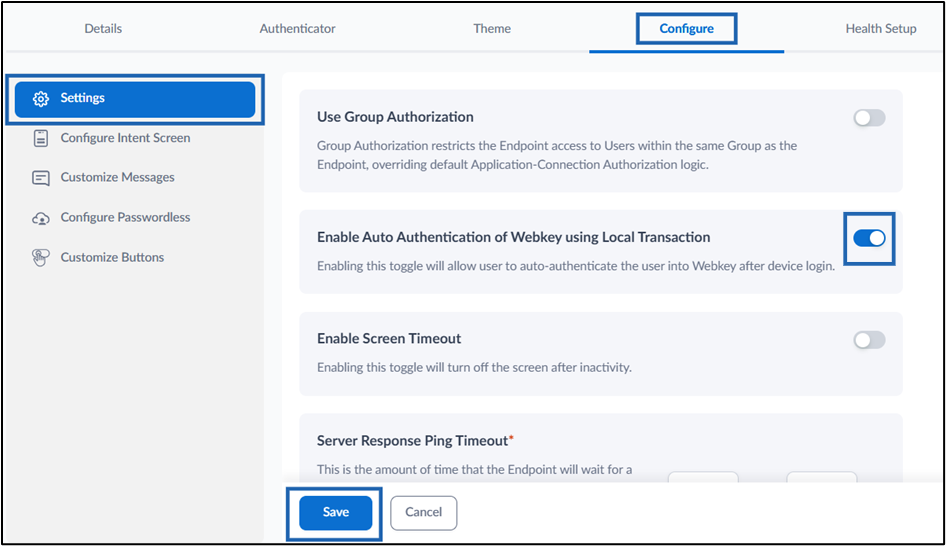Open the Authenticator tab
The image size is (946, 546).
tap(297, 28)
